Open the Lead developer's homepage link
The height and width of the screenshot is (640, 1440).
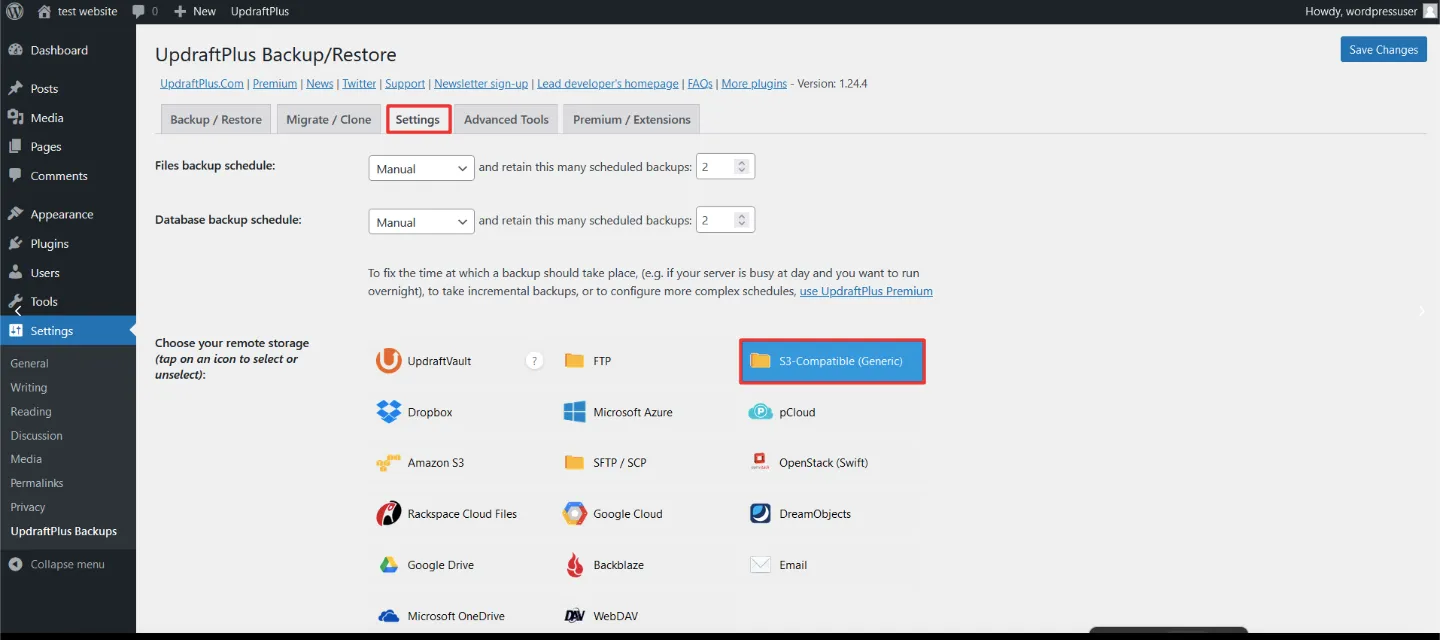pyautogui.click(x=608, y=84)
